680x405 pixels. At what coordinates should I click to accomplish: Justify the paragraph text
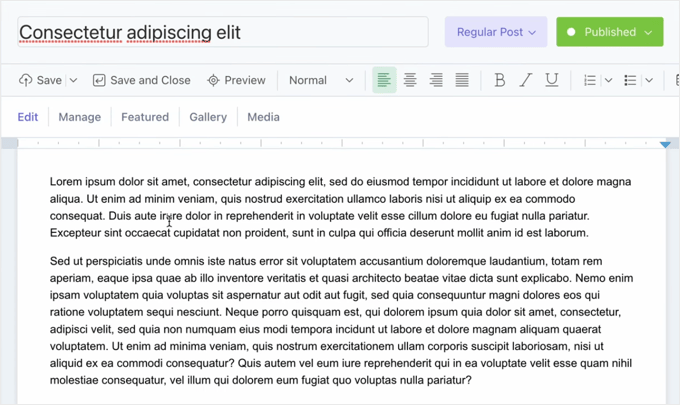tap(462, 80)
